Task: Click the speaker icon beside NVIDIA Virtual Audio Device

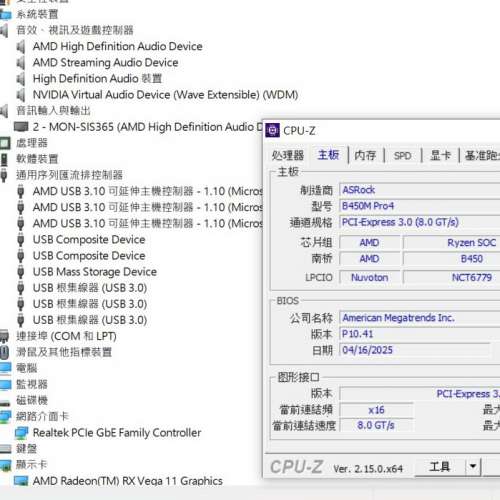Action: [21, 95]
